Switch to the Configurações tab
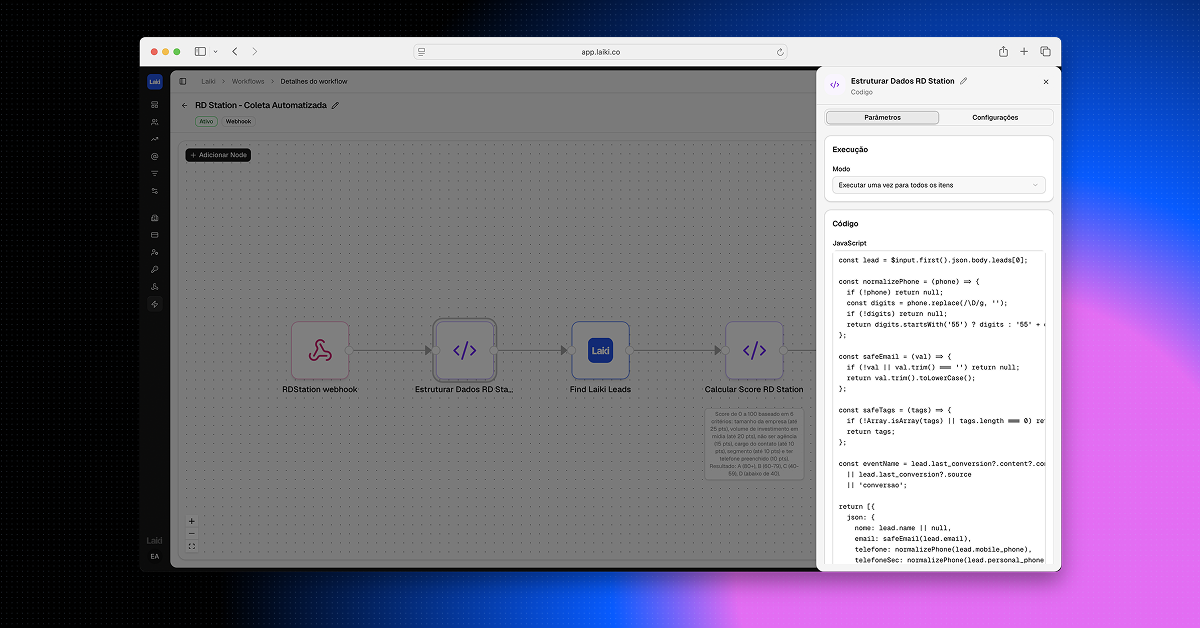The image size is (1200, 628). tap(995, 118)
